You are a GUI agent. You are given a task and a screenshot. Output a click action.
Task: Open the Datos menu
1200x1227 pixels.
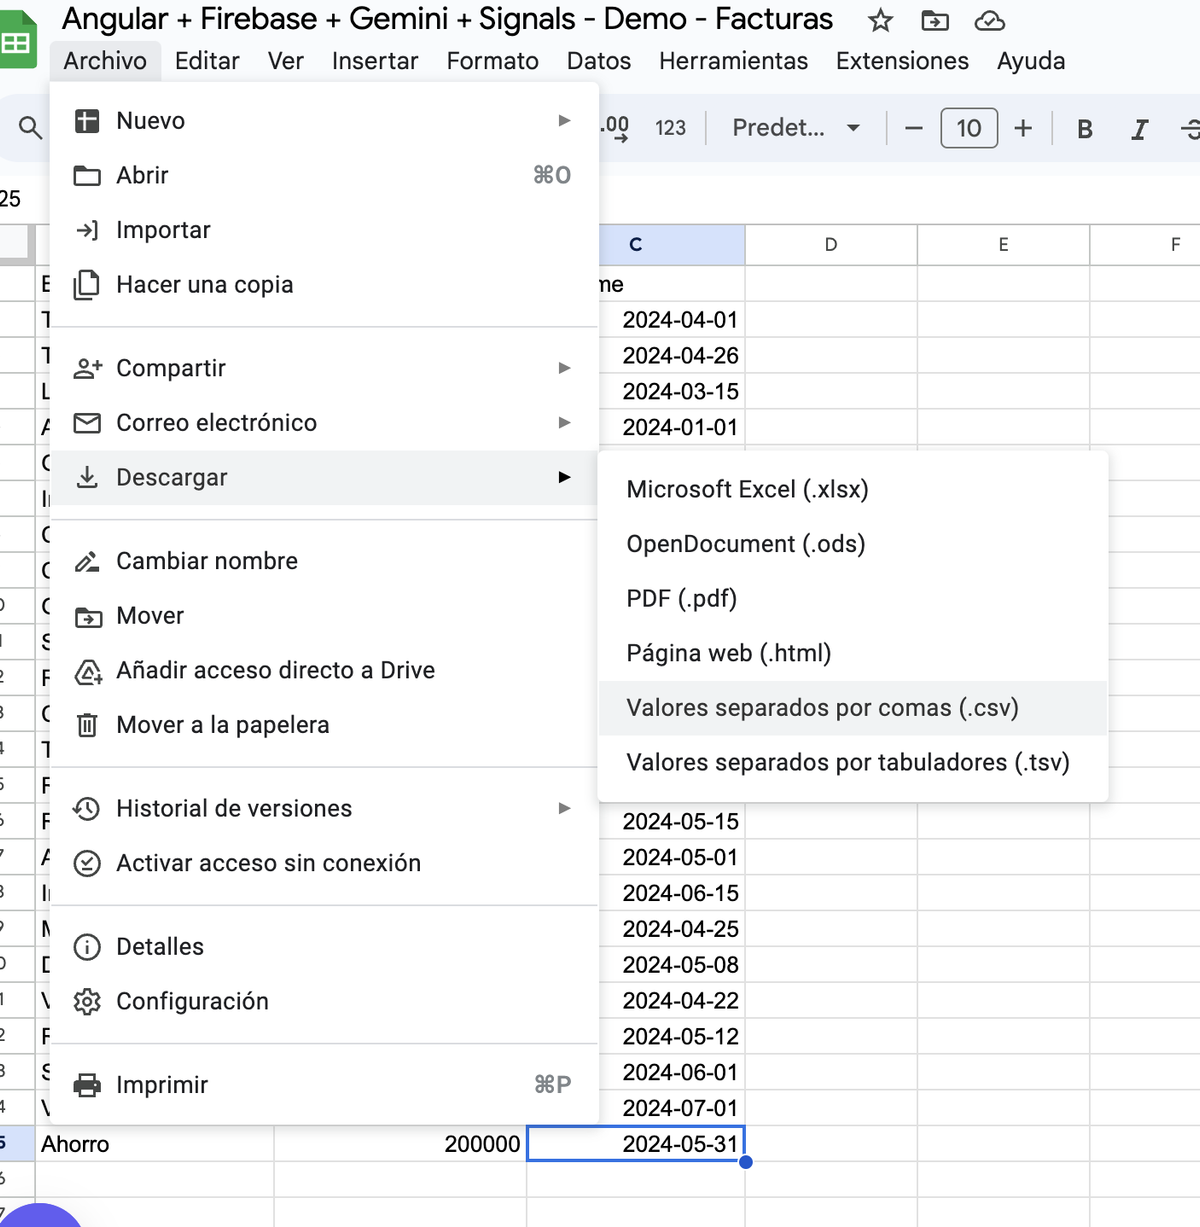coord(599,61)
